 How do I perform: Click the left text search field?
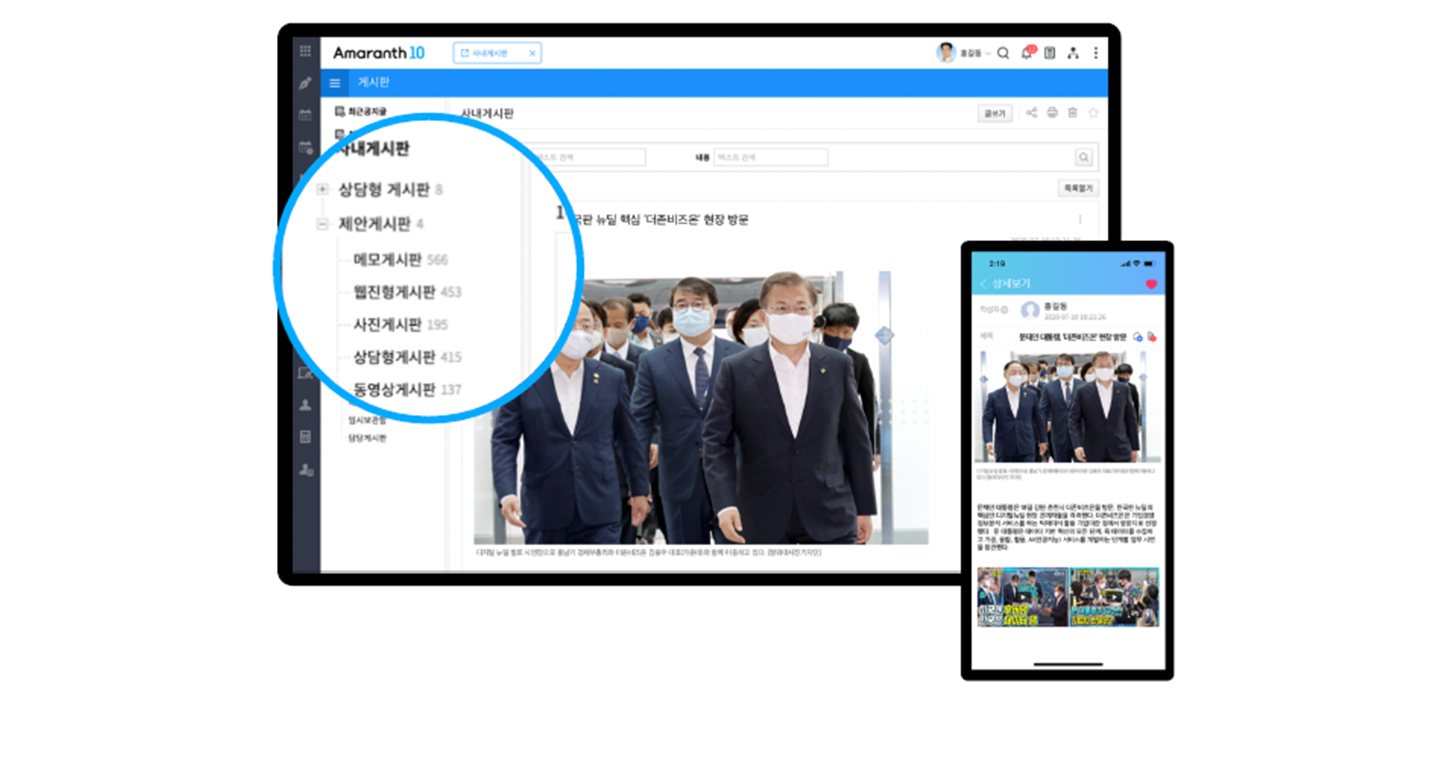click(x=588, y=157)
